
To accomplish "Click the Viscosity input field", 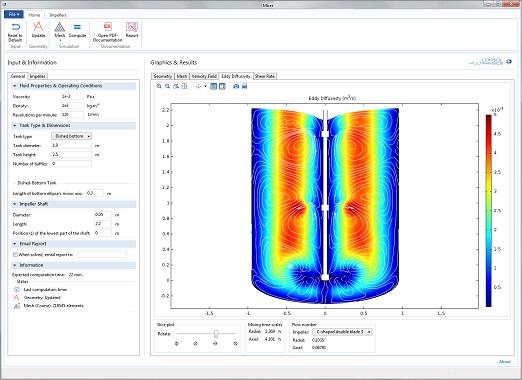I will coord(72,97).
